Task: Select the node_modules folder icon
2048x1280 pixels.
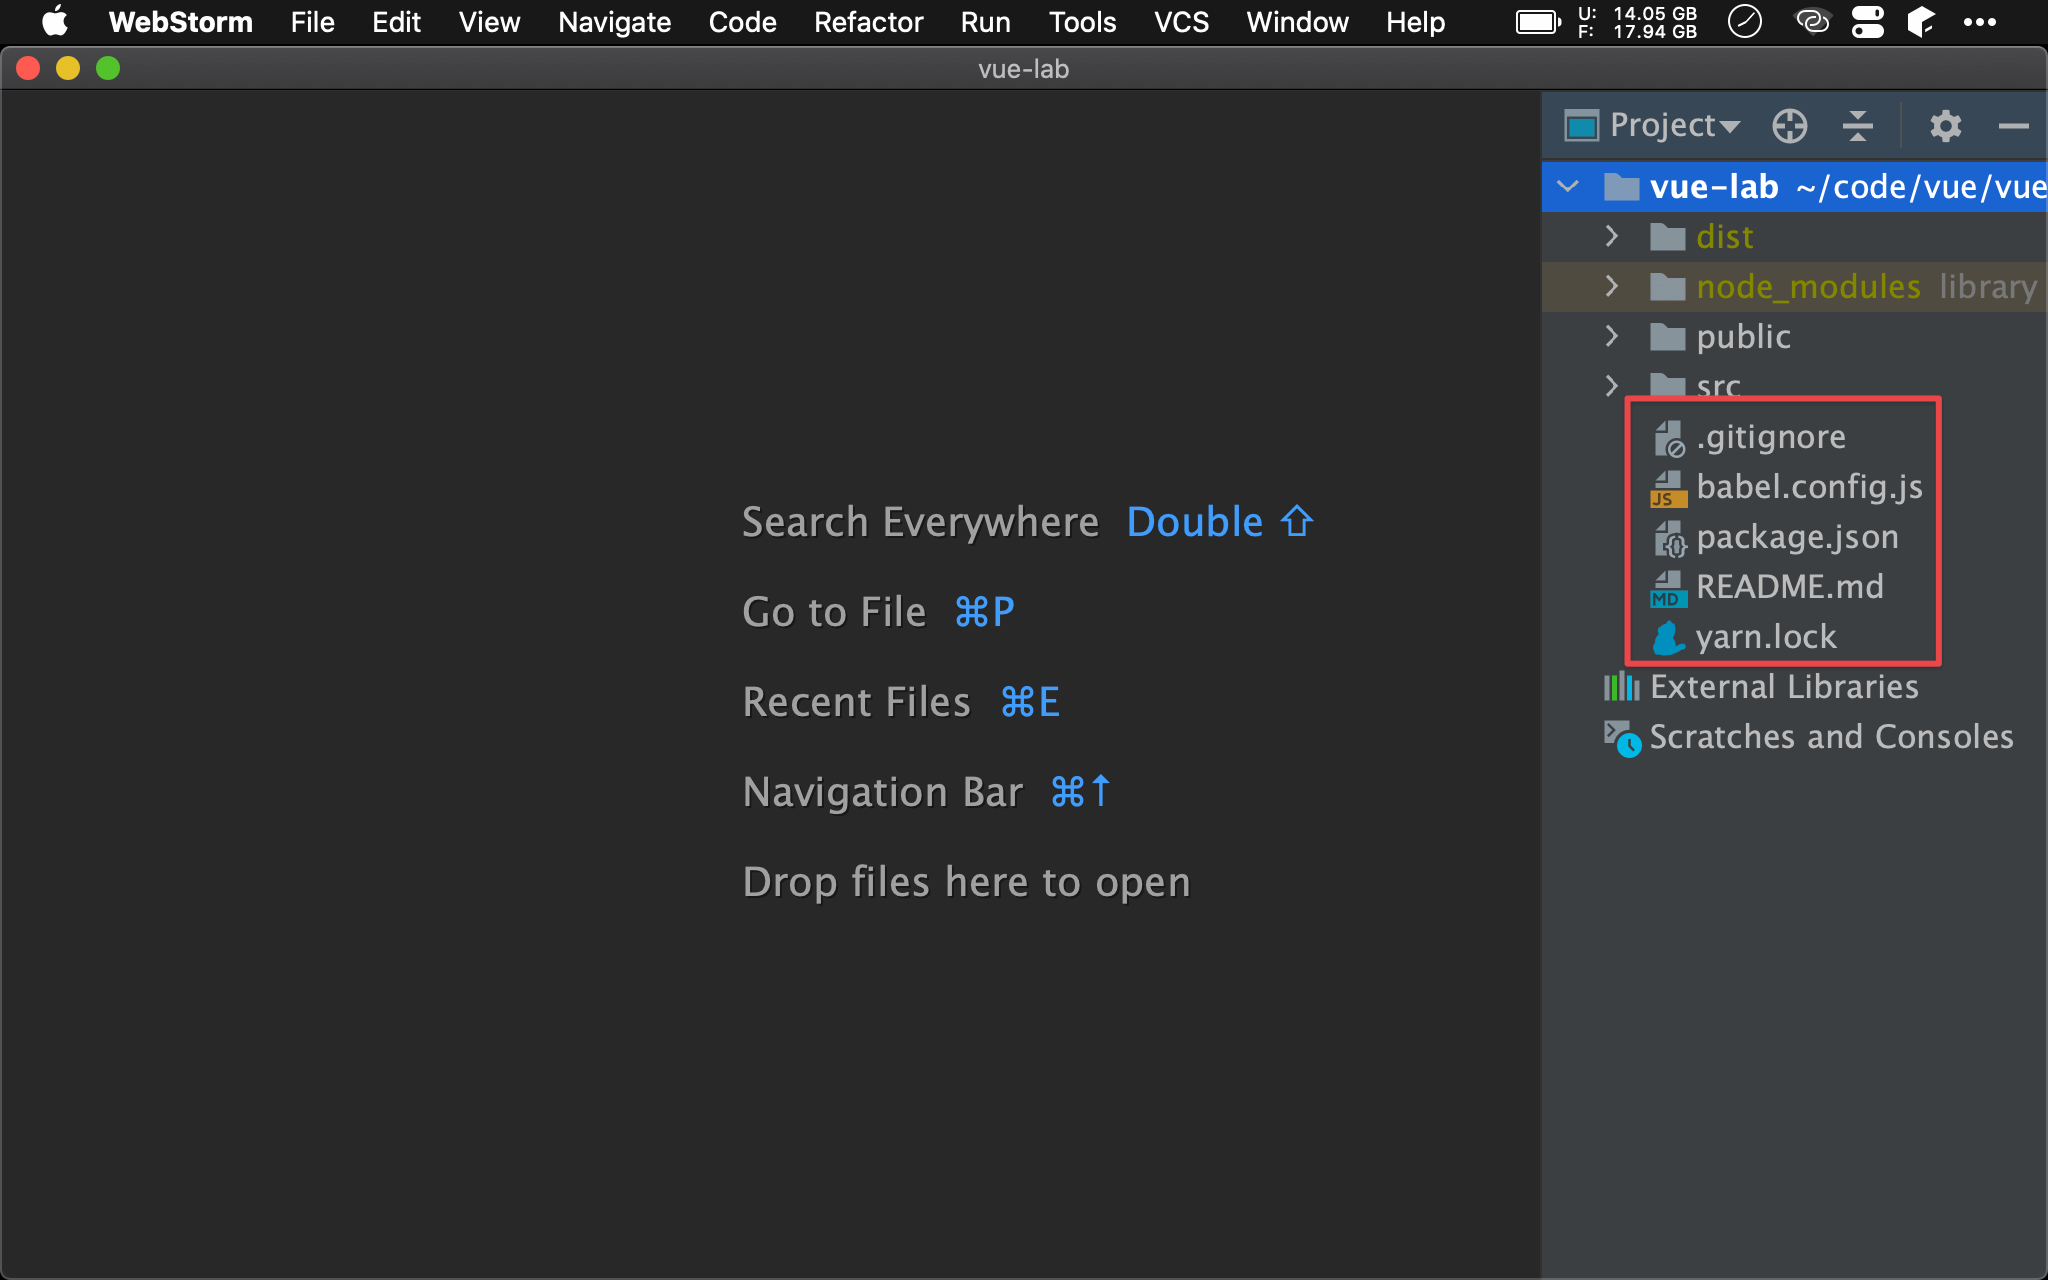Action: click(x=1667, y=287)
